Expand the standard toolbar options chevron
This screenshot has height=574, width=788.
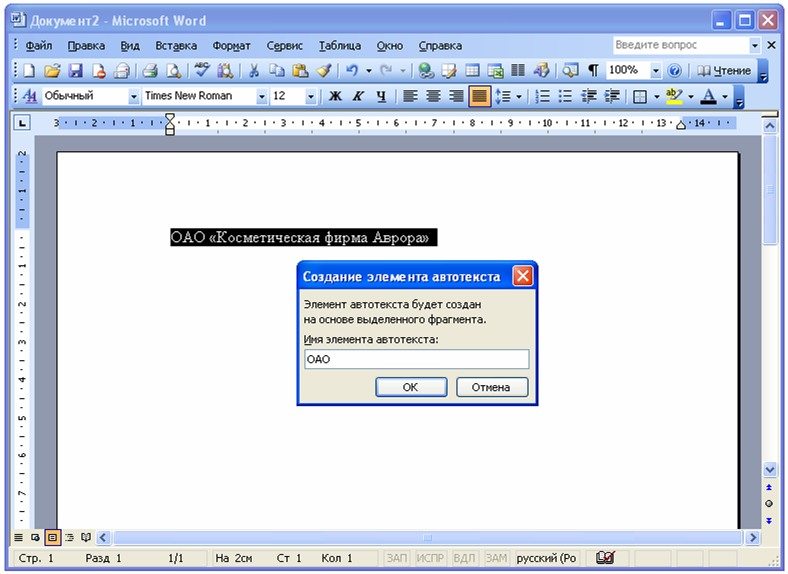pos(763,71)
